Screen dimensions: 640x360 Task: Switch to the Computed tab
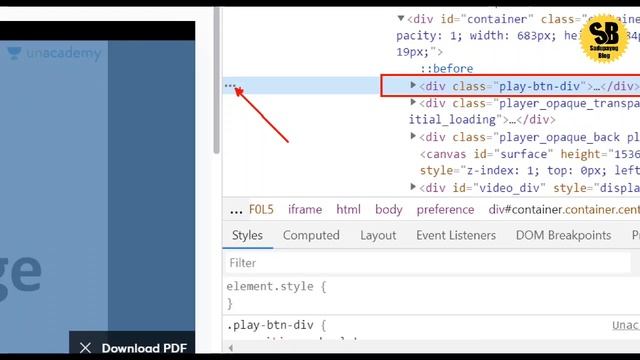[x=311, y=235]
